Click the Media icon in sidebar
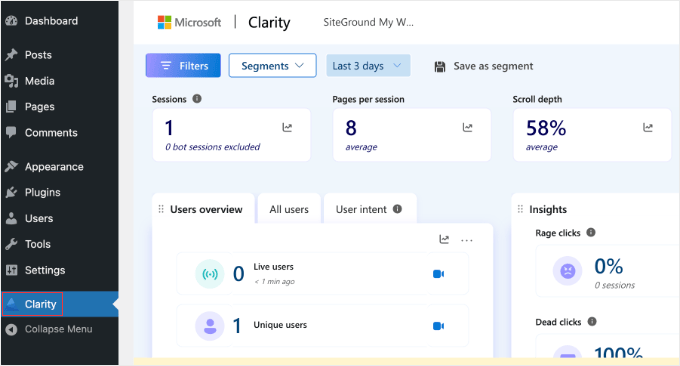The width and height of the screenshot is (680, 366). (12, 81)
